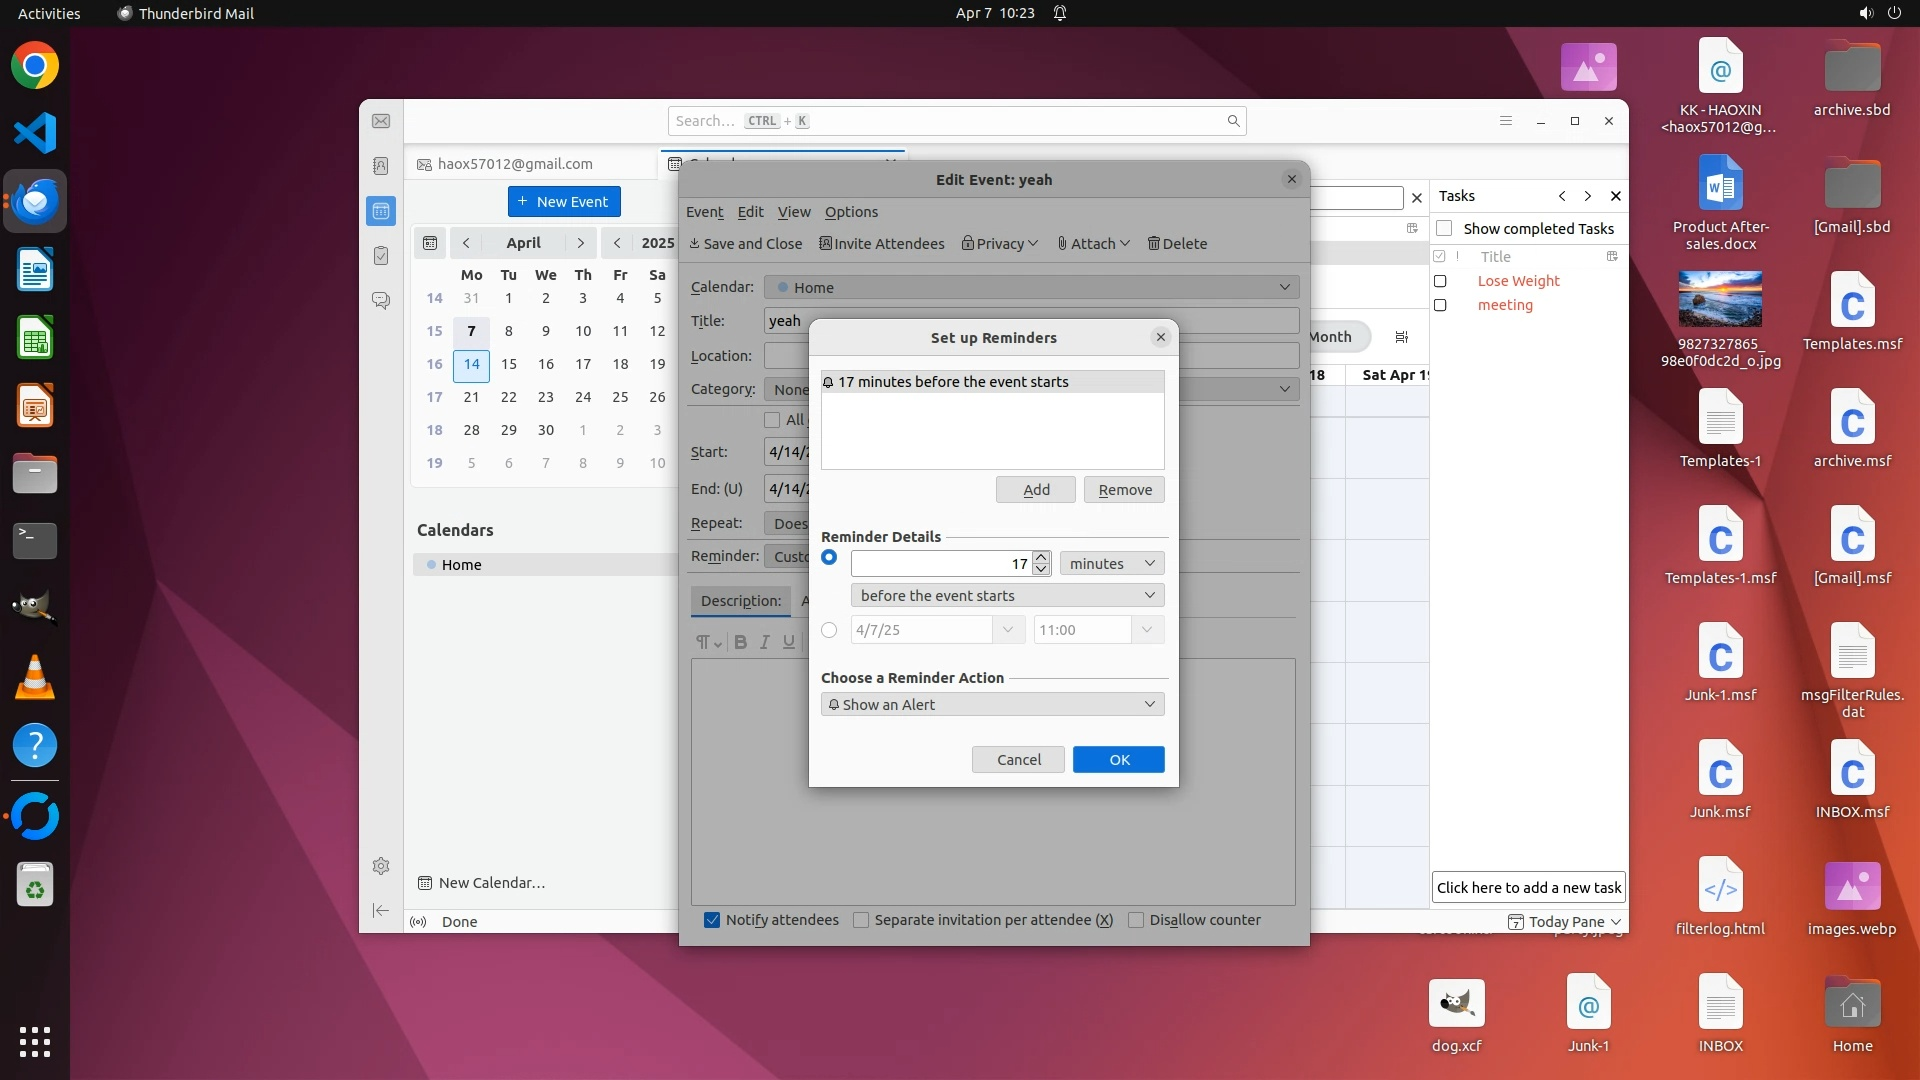
Task: Open the Address Book sidebar icon
Action: coord(381,166)
